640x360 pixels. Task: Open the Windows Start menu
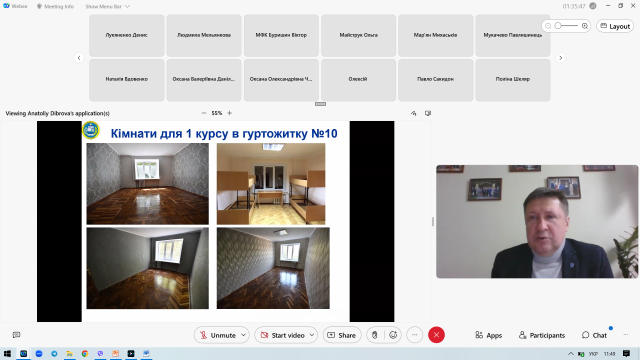[x=7, y=353]
